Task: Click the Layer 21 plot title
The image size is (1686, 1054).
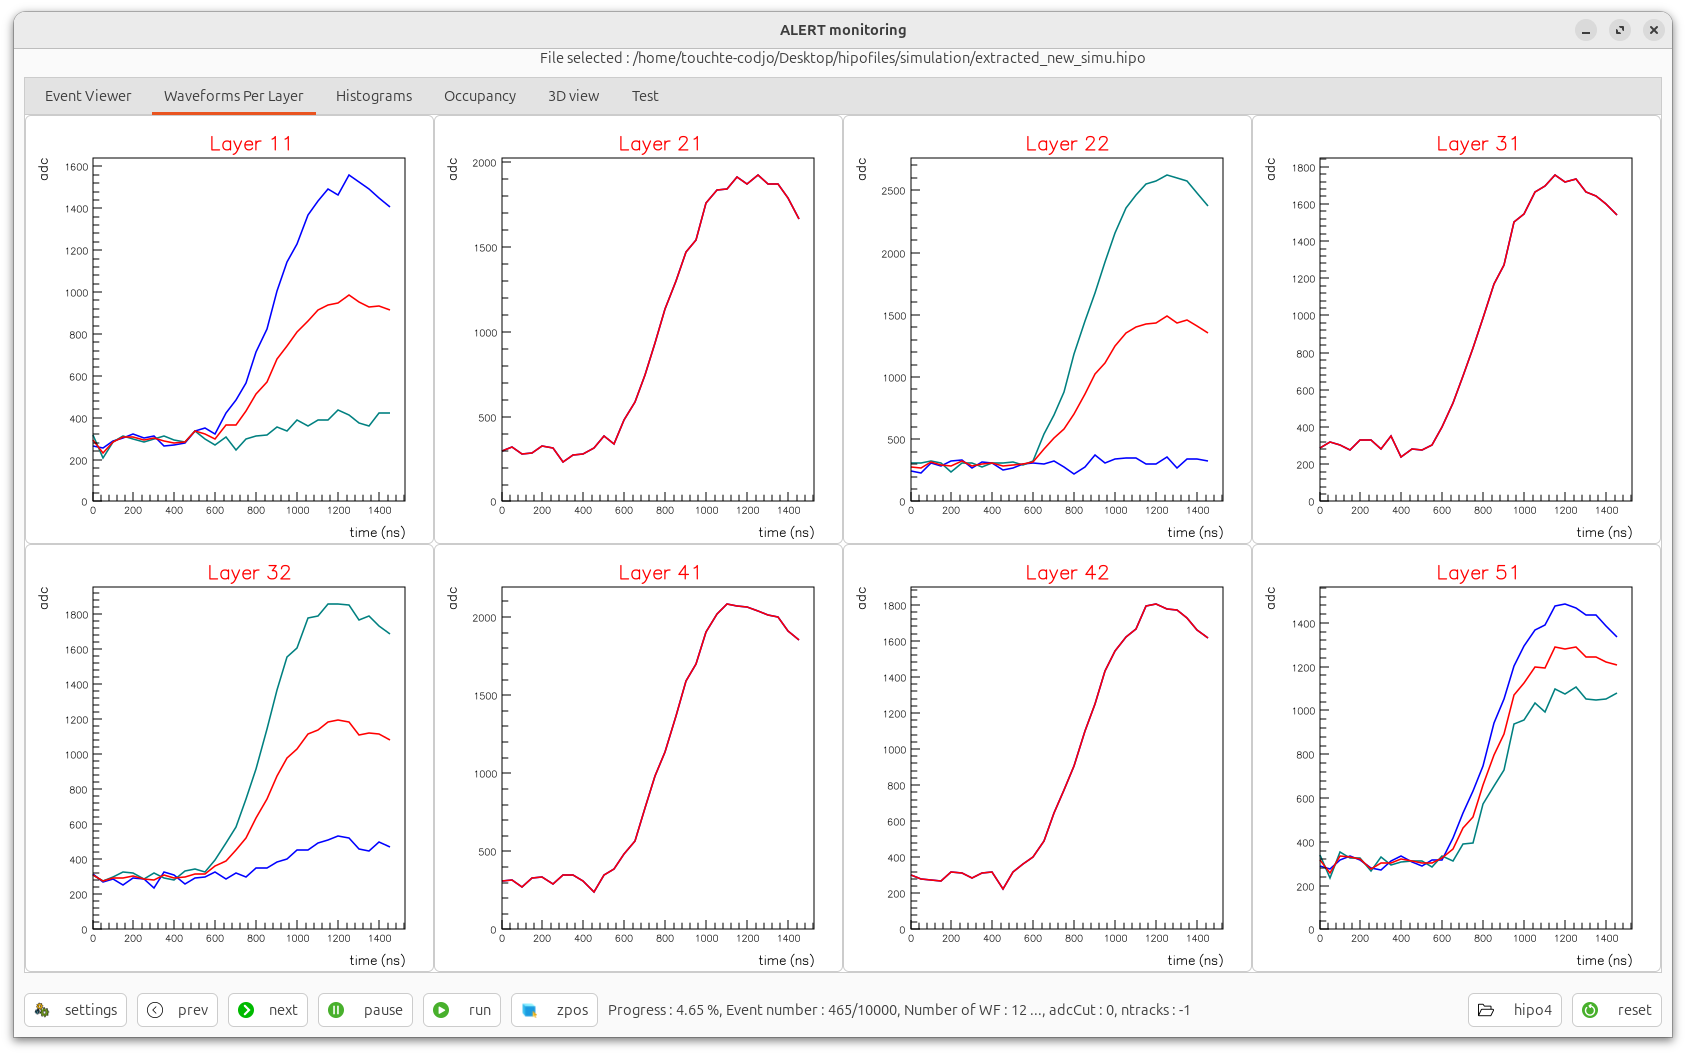Action: (x=659, y=144)
